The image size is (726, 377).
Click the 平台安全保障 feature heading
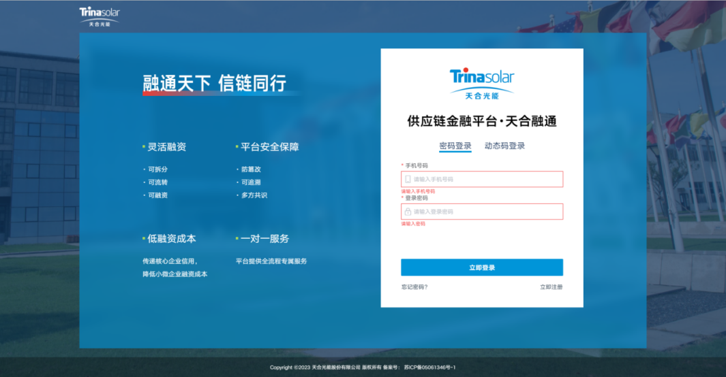click(269, 147)
